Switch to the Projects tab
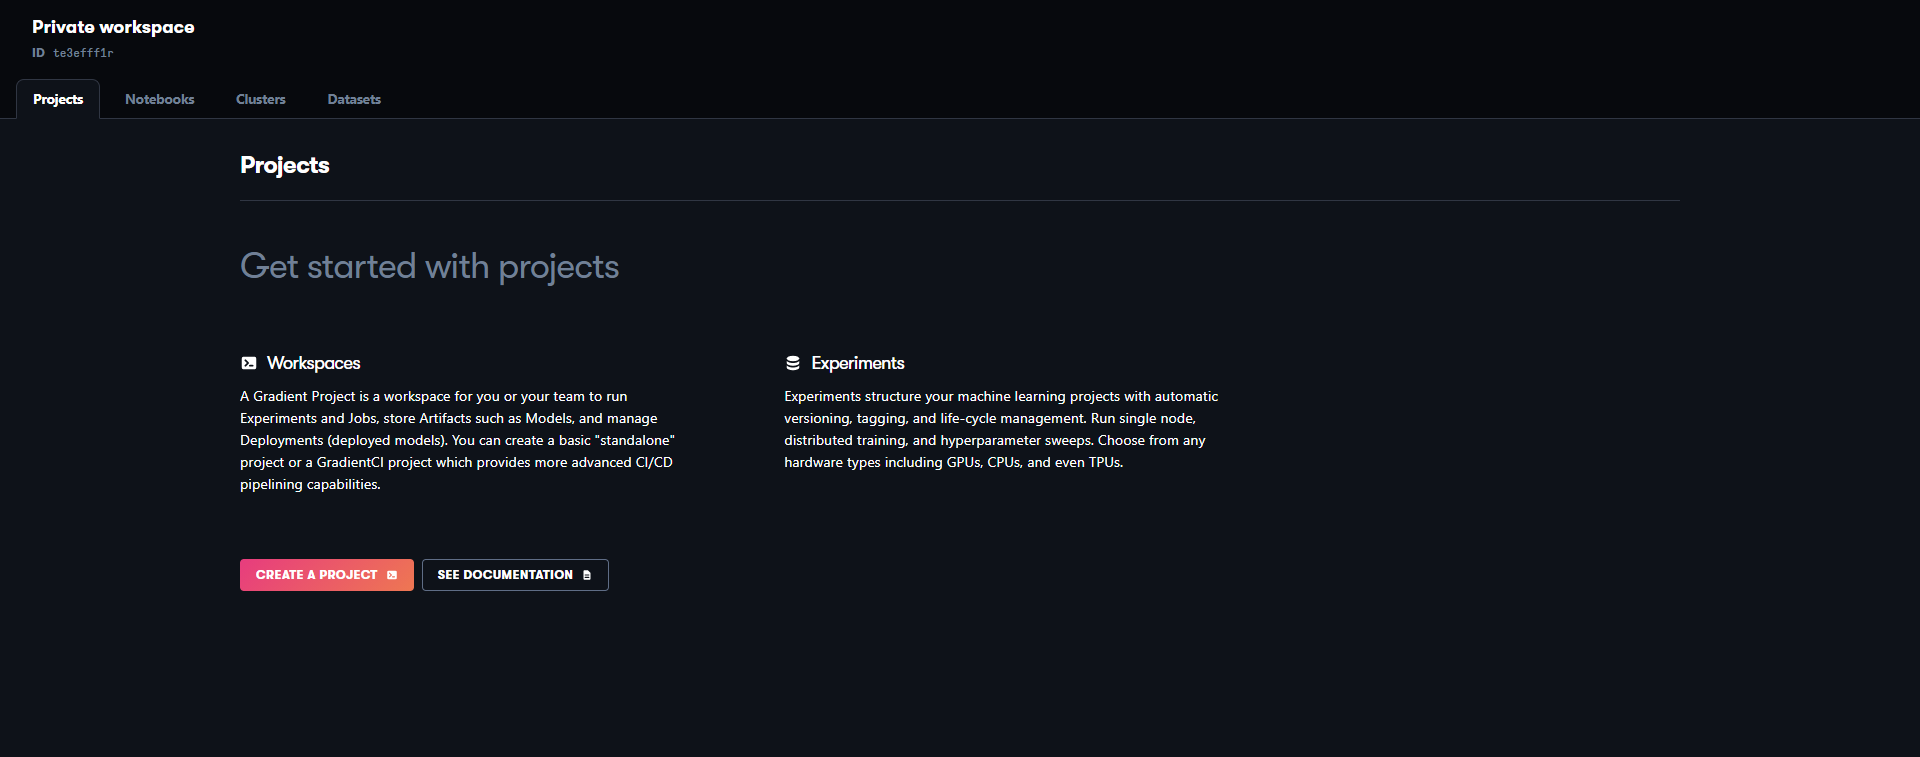 pos(58,99)
